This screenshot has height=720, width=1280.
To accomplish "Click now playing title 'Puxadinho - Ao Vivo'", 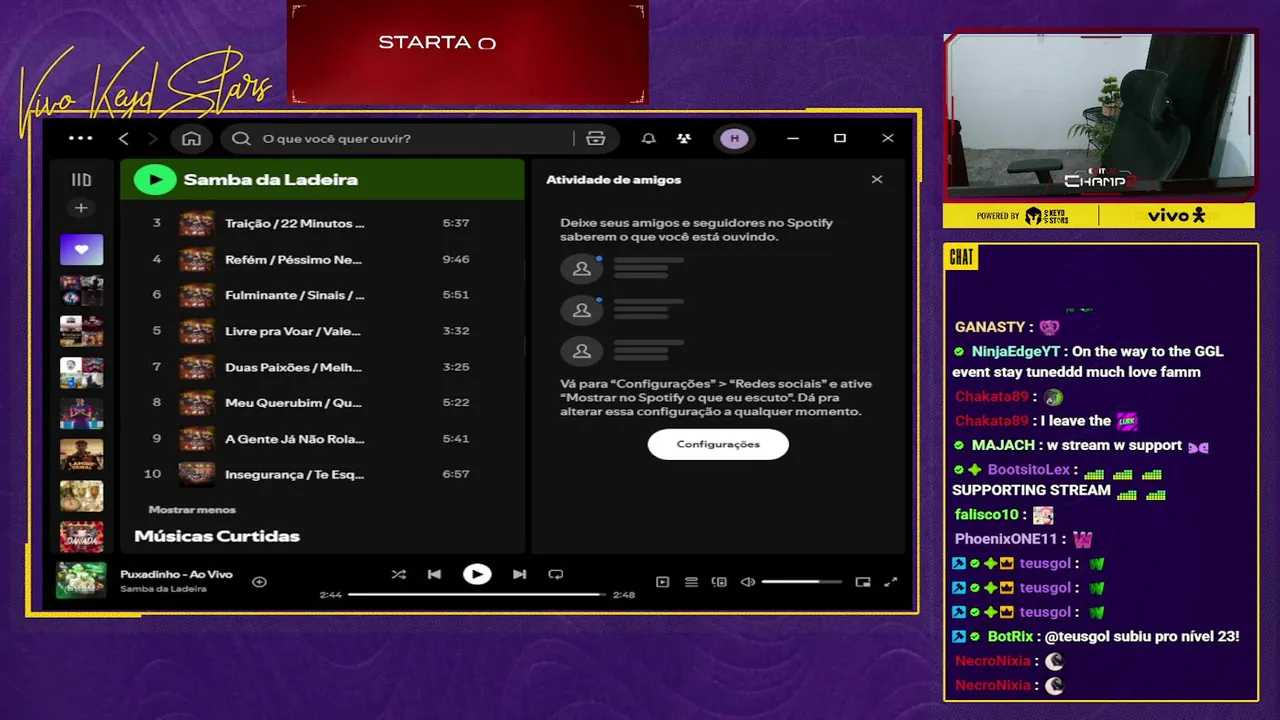I will (x=176, y=574).
